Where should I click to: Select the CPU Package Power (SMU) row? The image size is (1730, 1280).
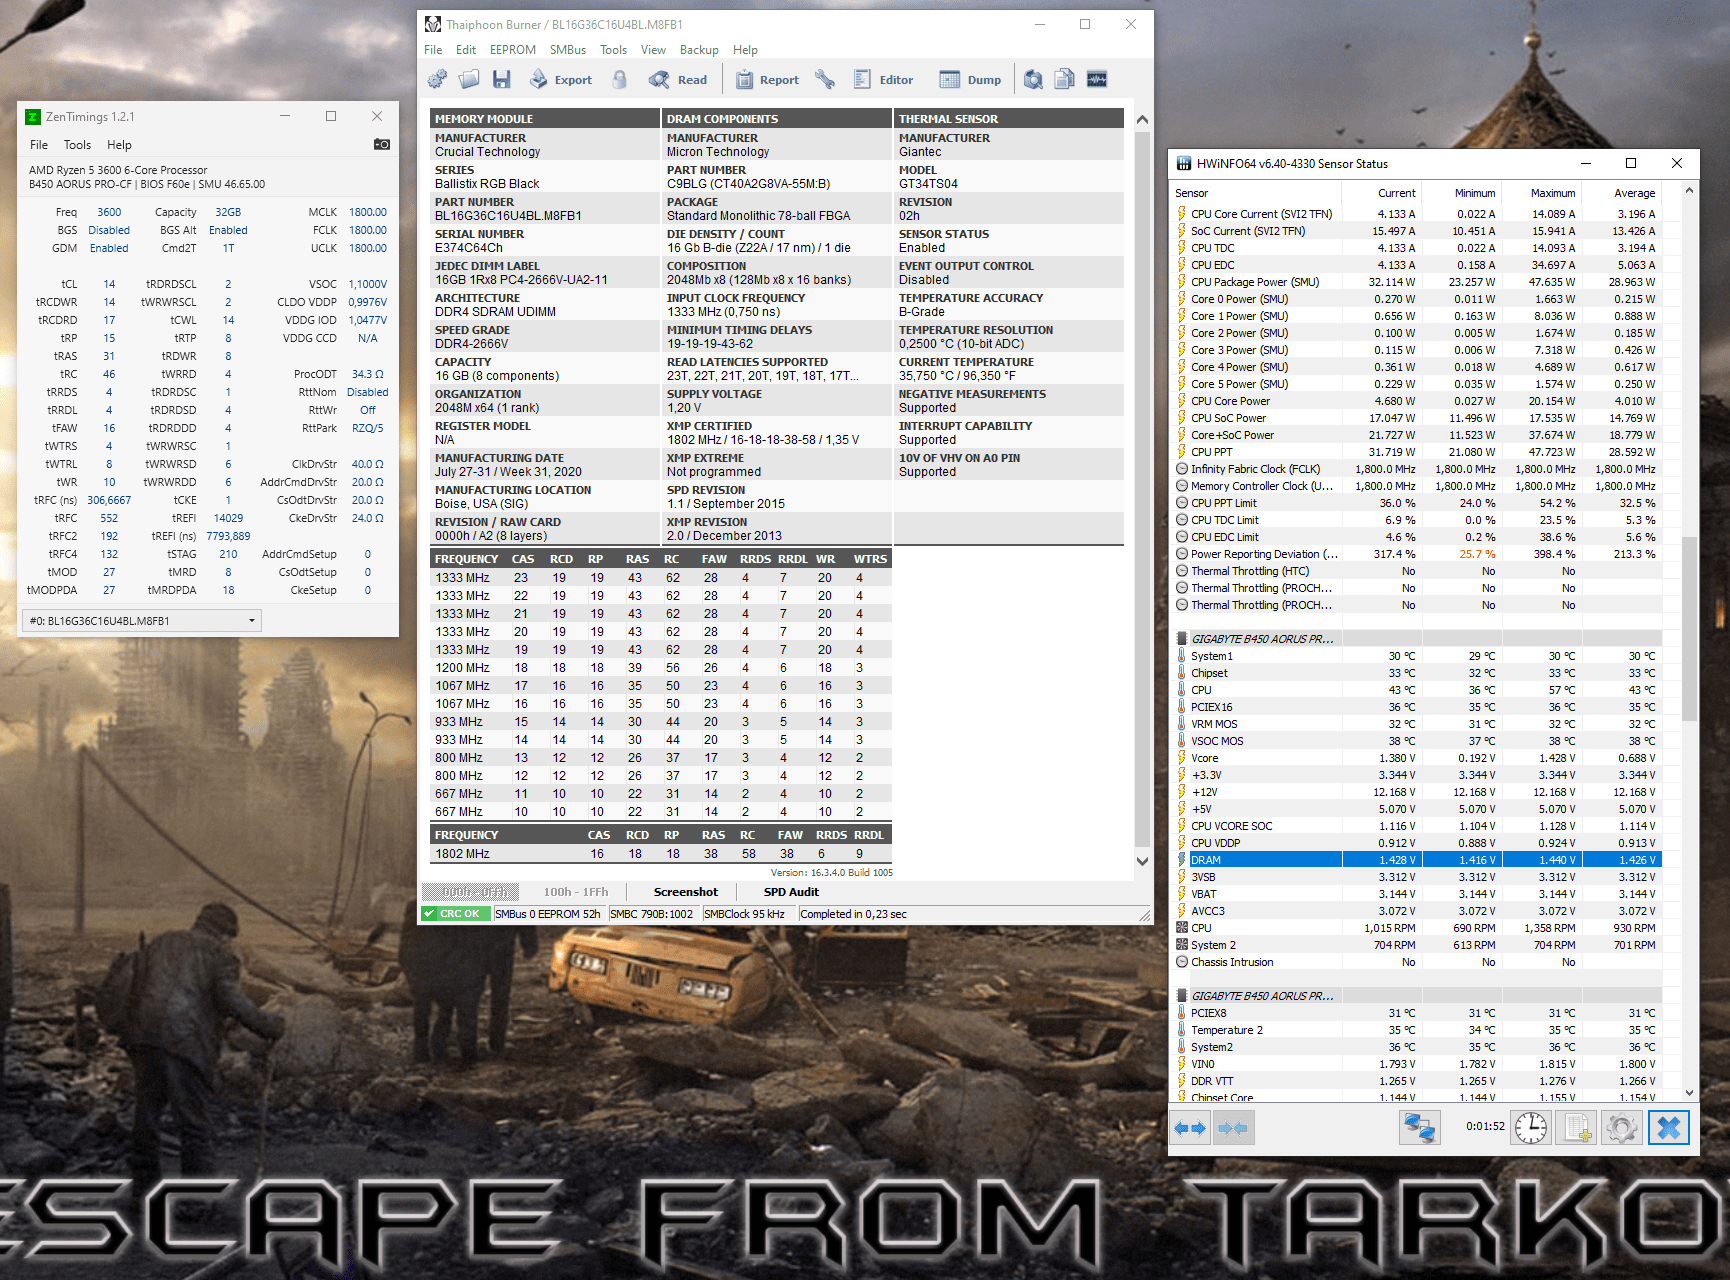tap(1417, 282)
